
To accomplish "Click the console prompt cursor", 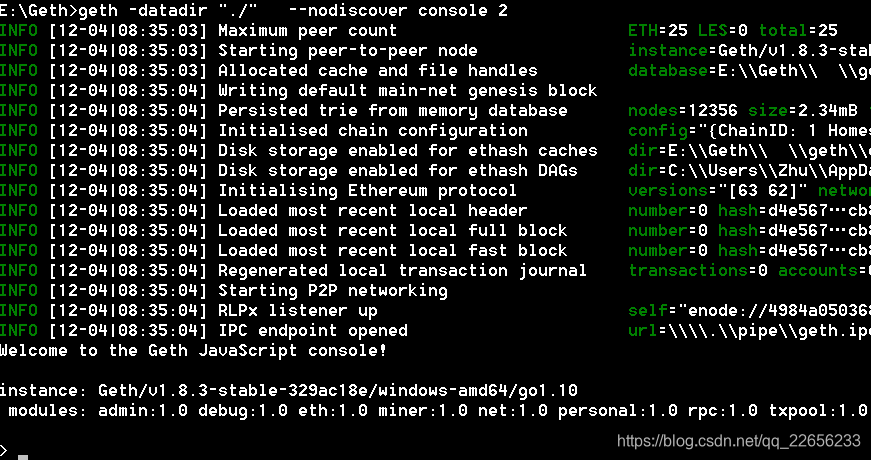I will tap(23, 457).
